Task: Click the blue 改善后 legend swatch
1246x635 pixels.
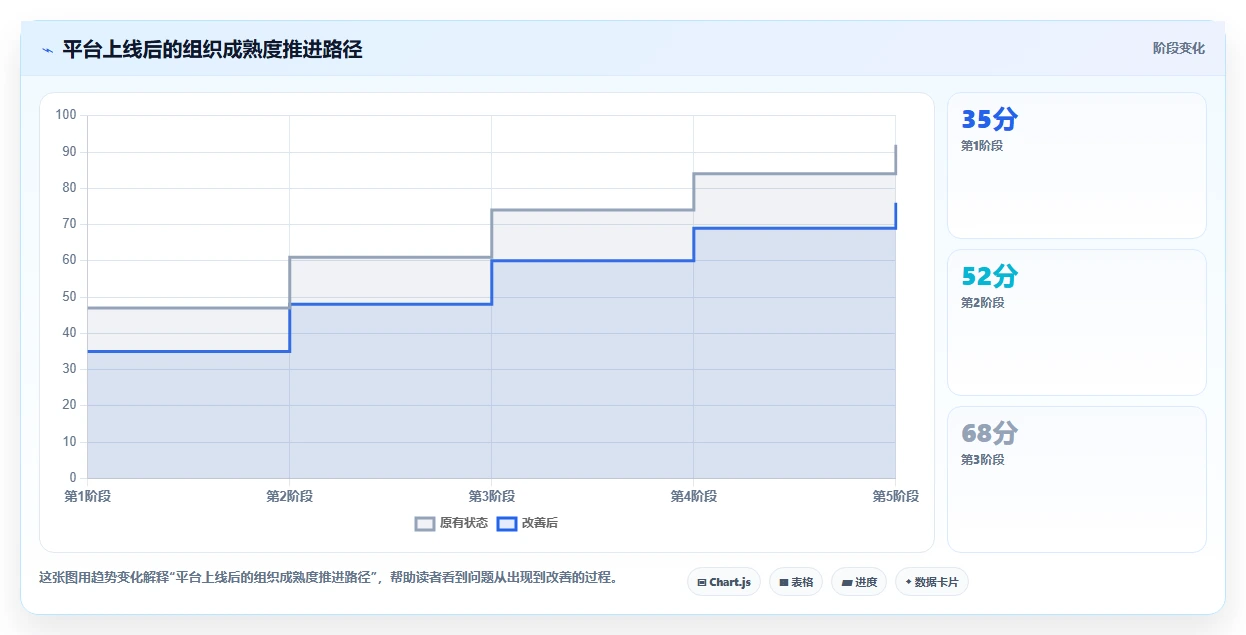Action: click(x=507, y=523)
